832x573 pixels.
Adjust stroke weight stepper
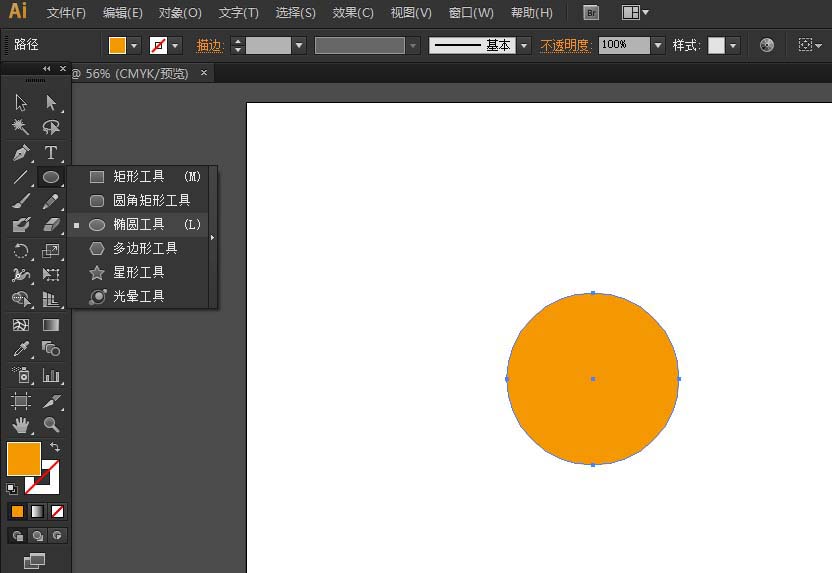point(238,46)
